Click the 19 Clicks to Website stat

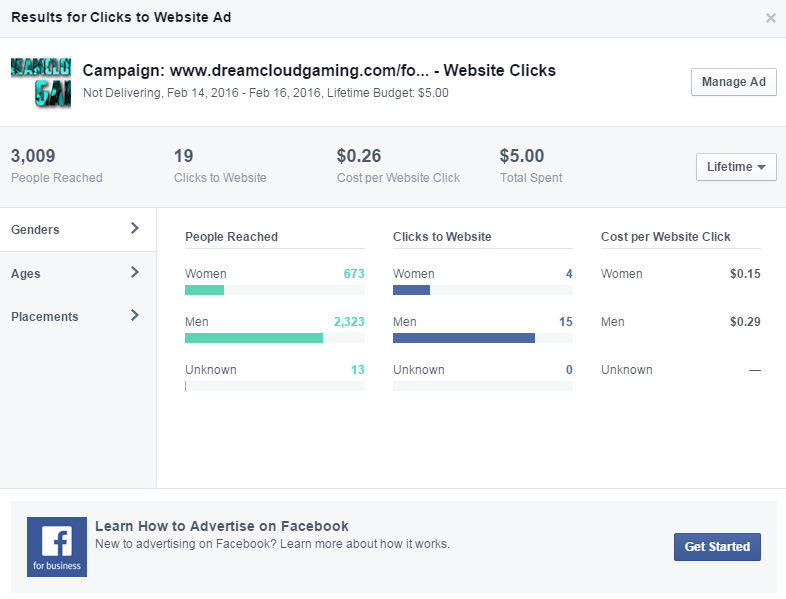tap(220, 166)
